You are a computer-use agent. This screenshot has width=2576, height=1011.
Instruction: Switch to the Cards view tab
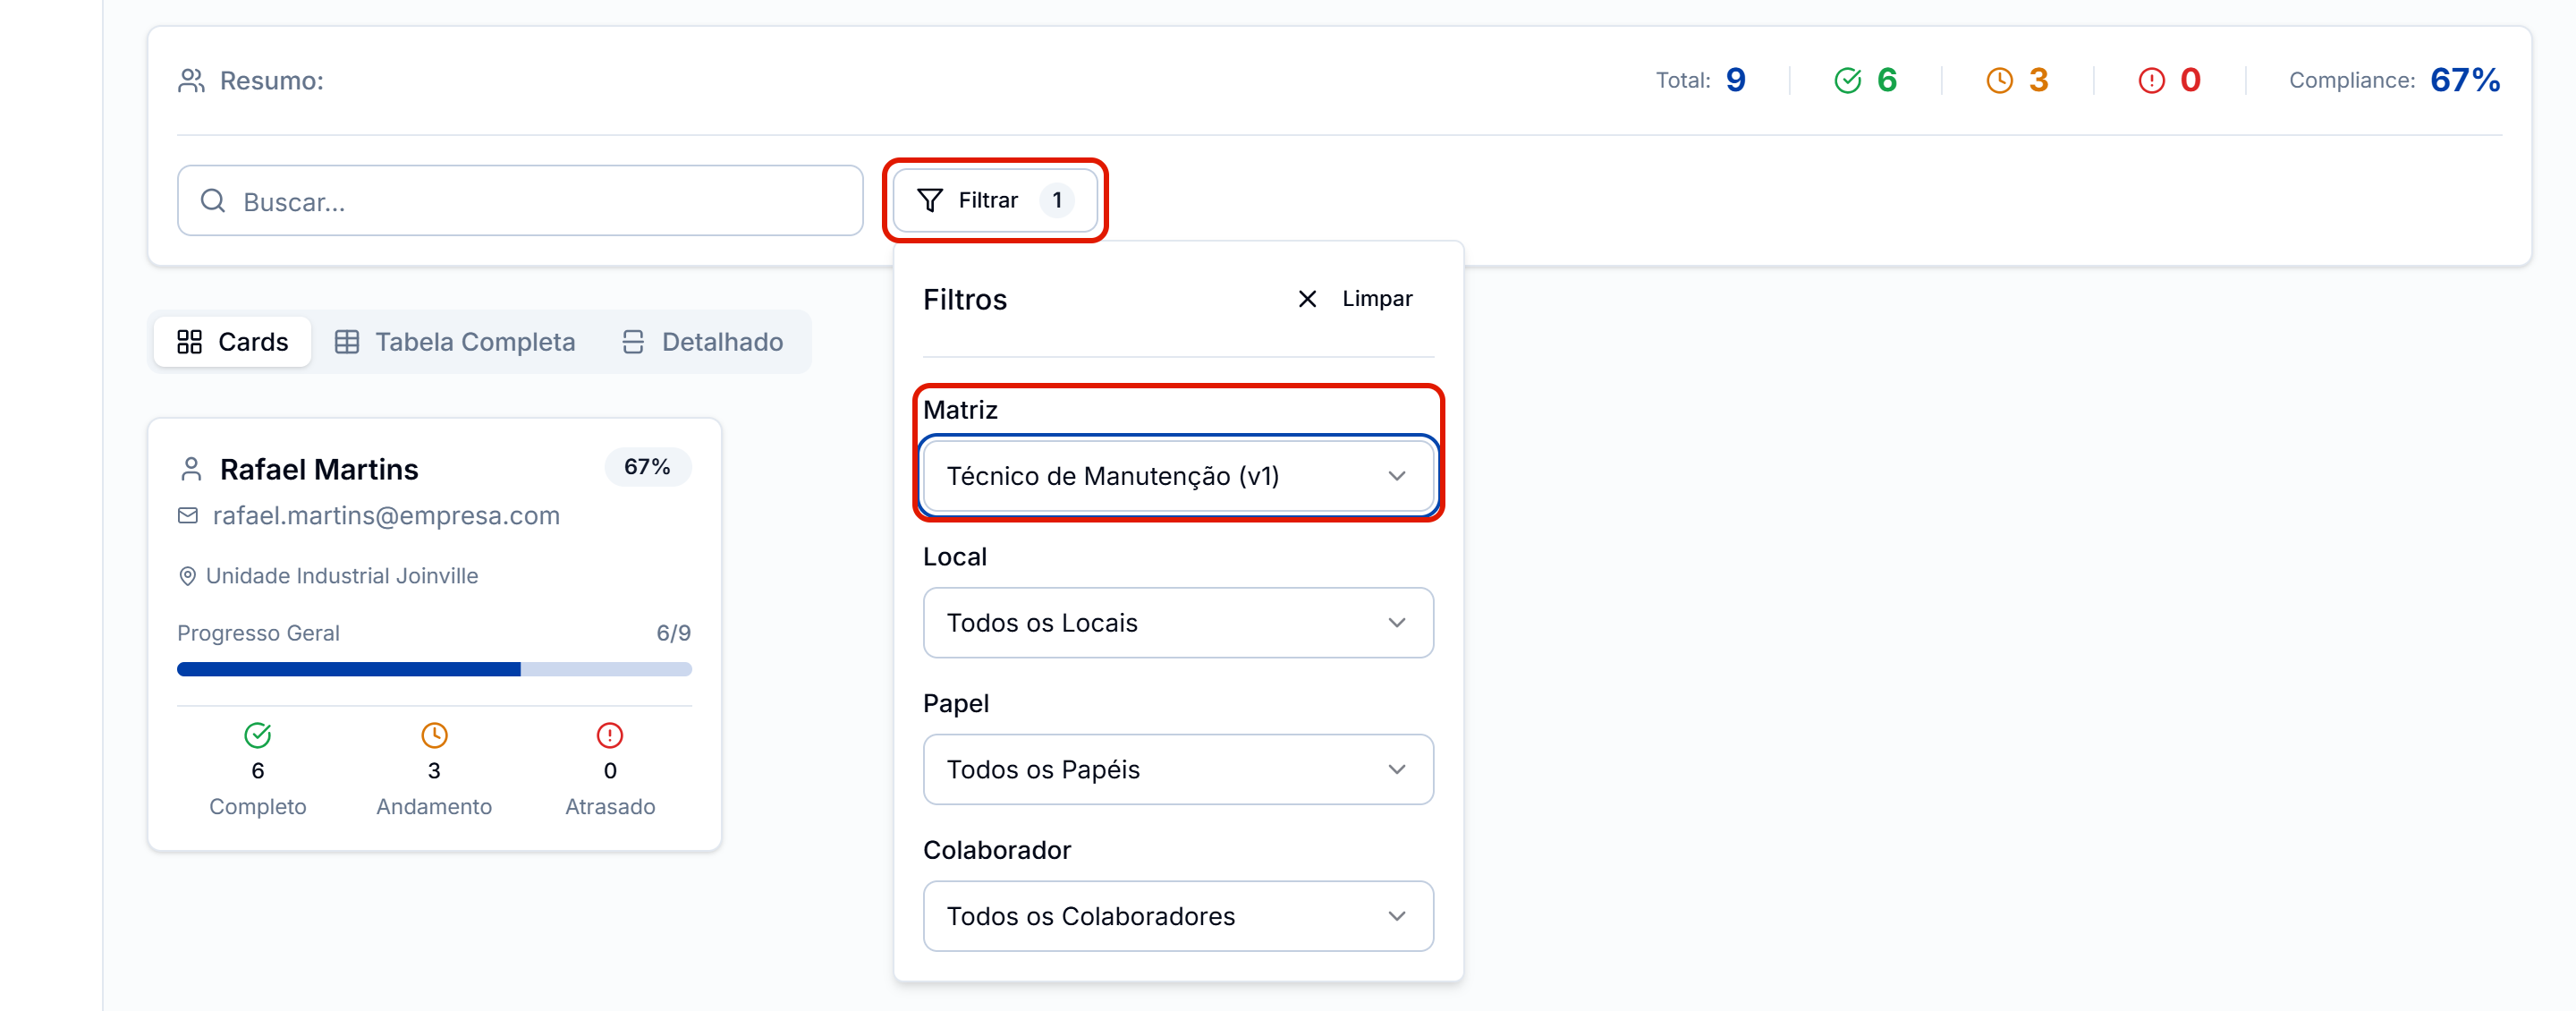point(232,342)
